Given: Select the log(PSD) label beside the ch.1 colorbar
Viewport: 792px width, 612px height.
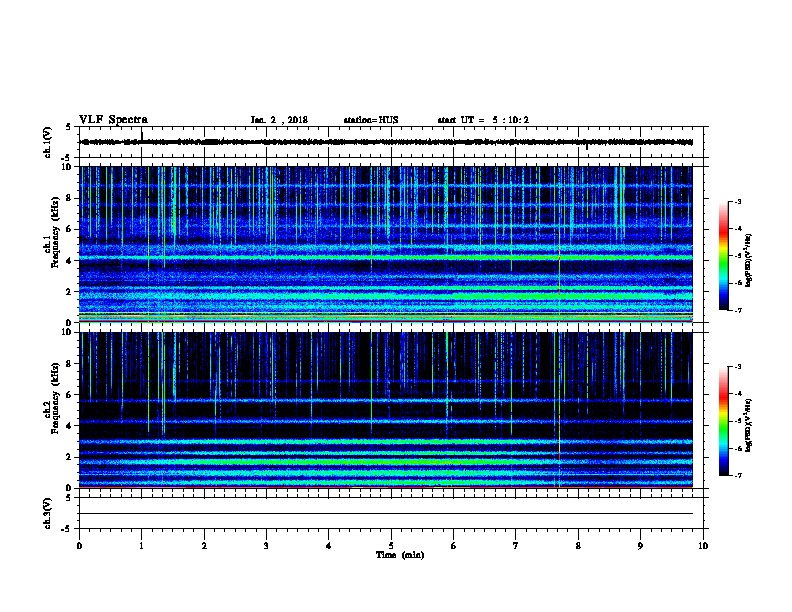Looking at the screenshot, I should click(x=748, y=260).
